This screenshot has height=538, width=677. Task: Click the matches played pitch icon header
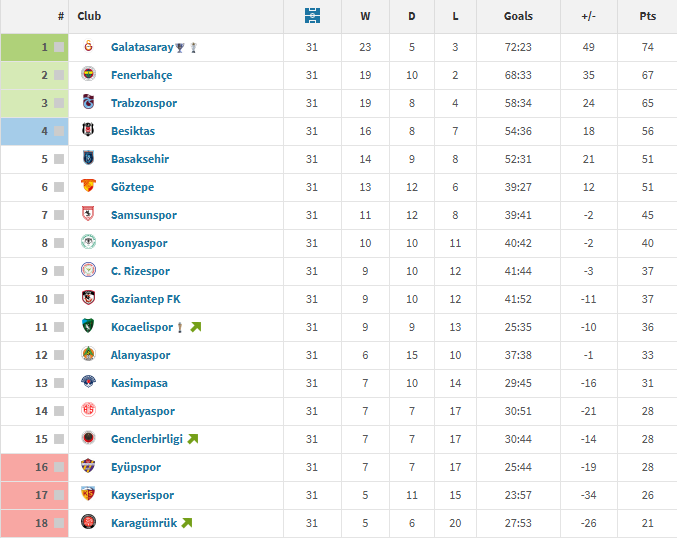[312, 16]
